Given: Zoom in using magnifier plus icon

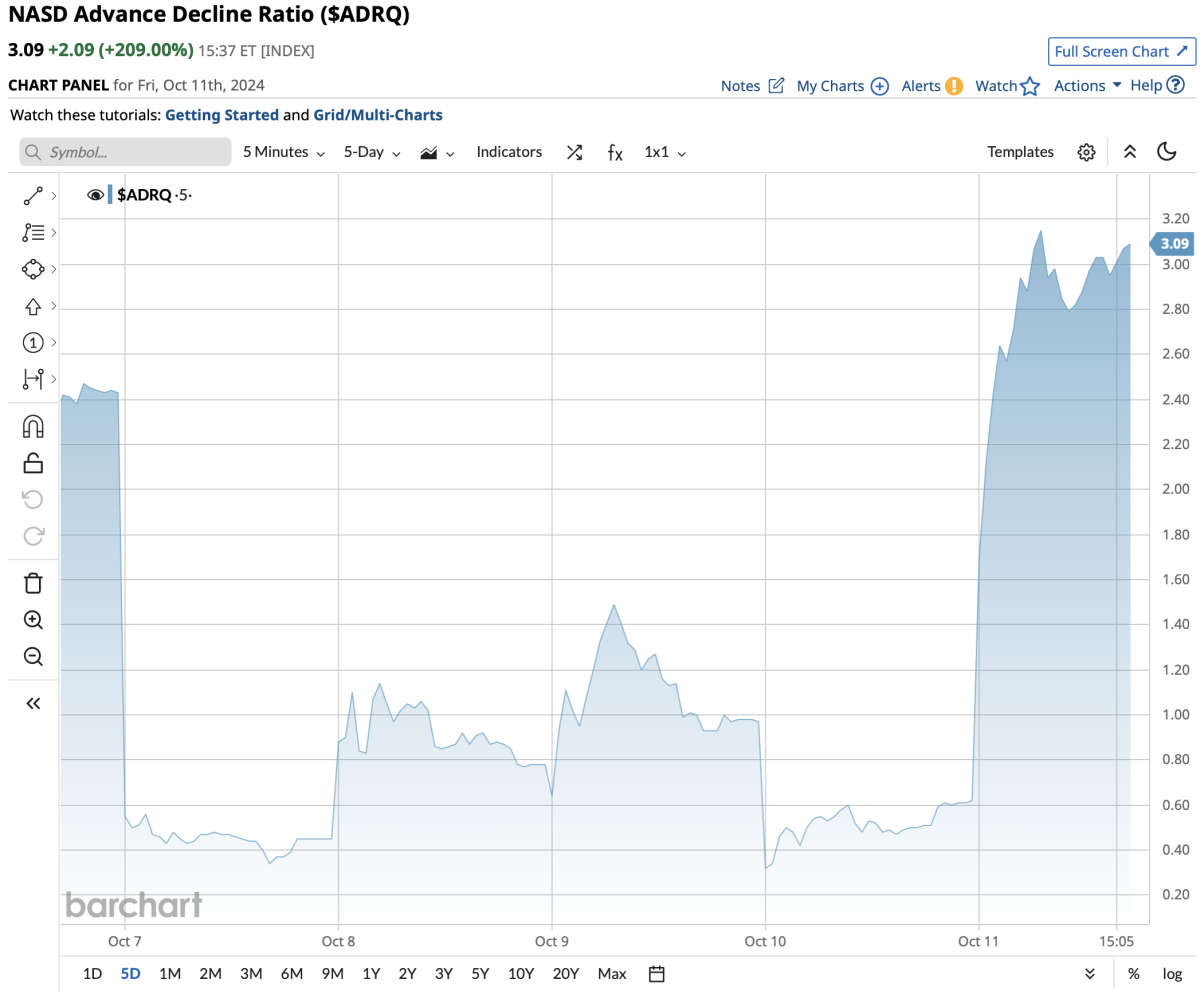Looking at the screenshot, I should [x=33, y=620].
